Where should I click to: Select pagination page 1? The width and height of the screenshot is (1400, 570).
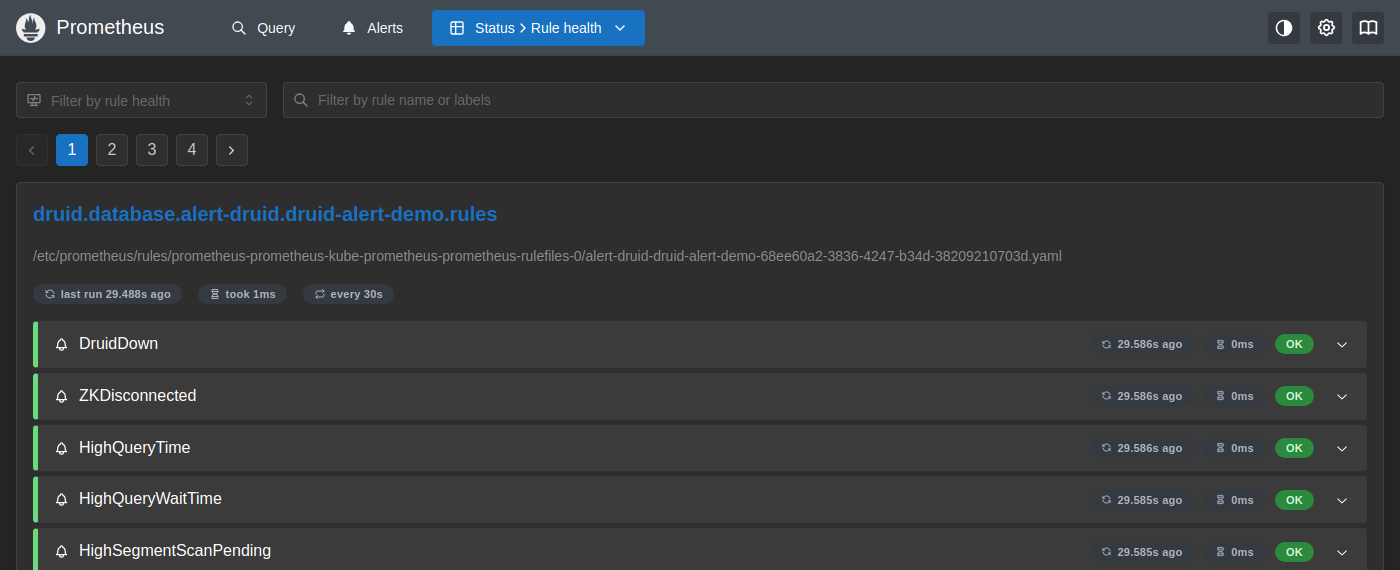pyautogui.click(x=72, y=150)
